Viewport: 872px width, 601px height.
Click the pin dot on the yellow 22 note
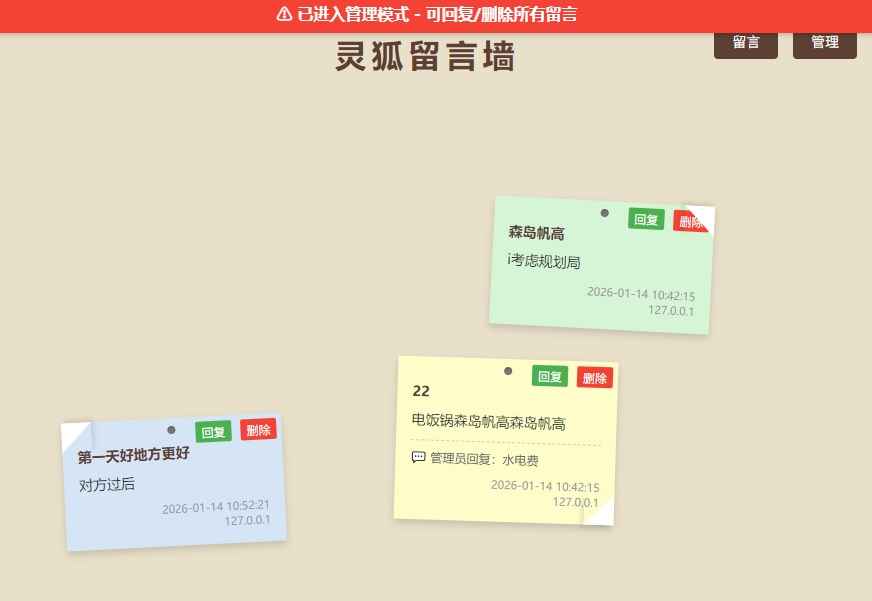click(508, 370)
